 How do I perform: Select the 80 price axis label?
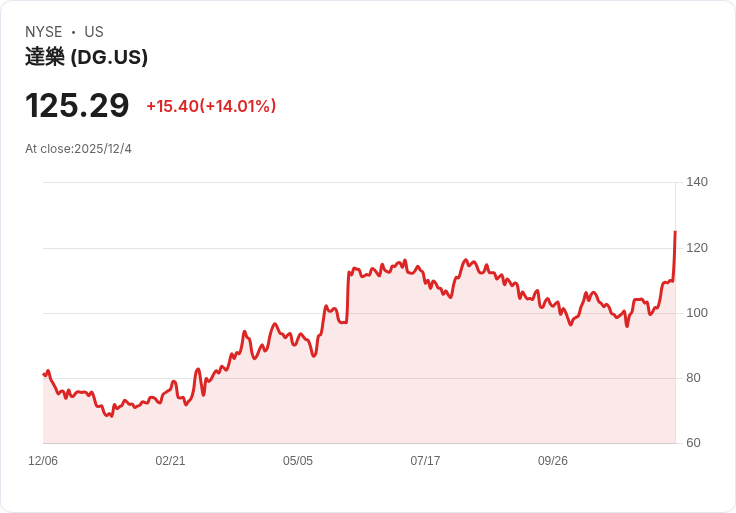(x=694, y=378)
